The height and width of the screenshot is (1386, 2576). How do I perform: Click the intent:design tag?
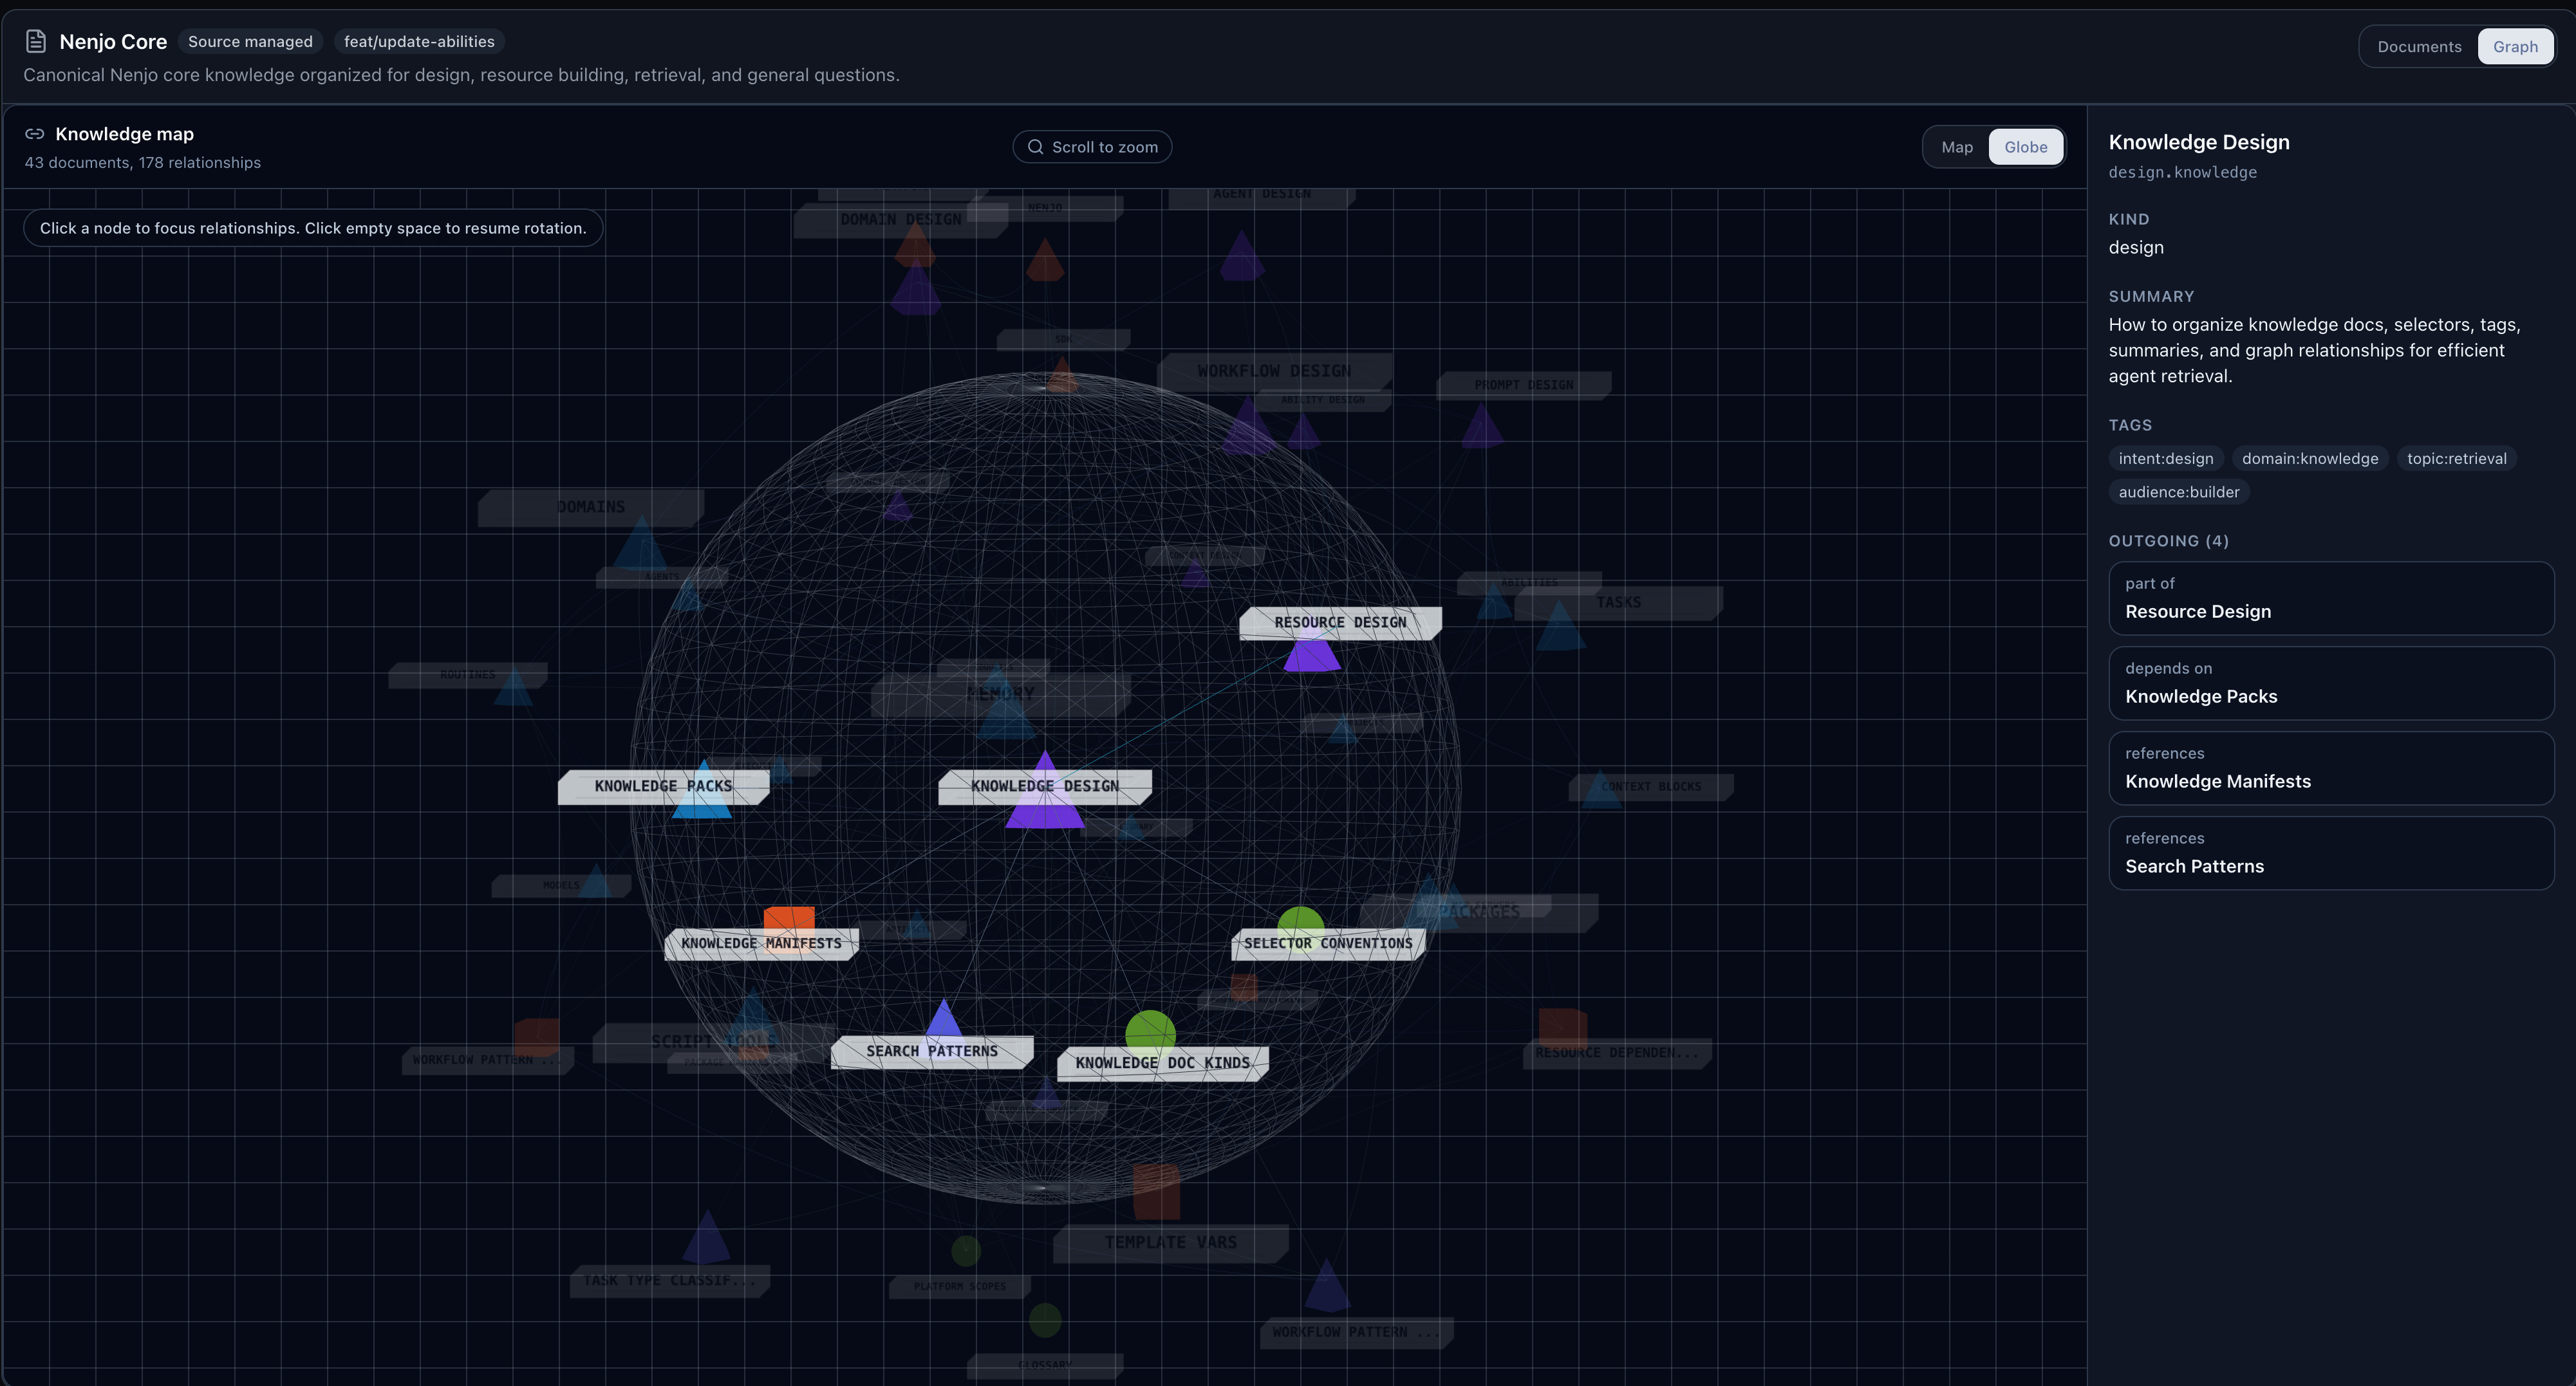tap(2165, 459)
